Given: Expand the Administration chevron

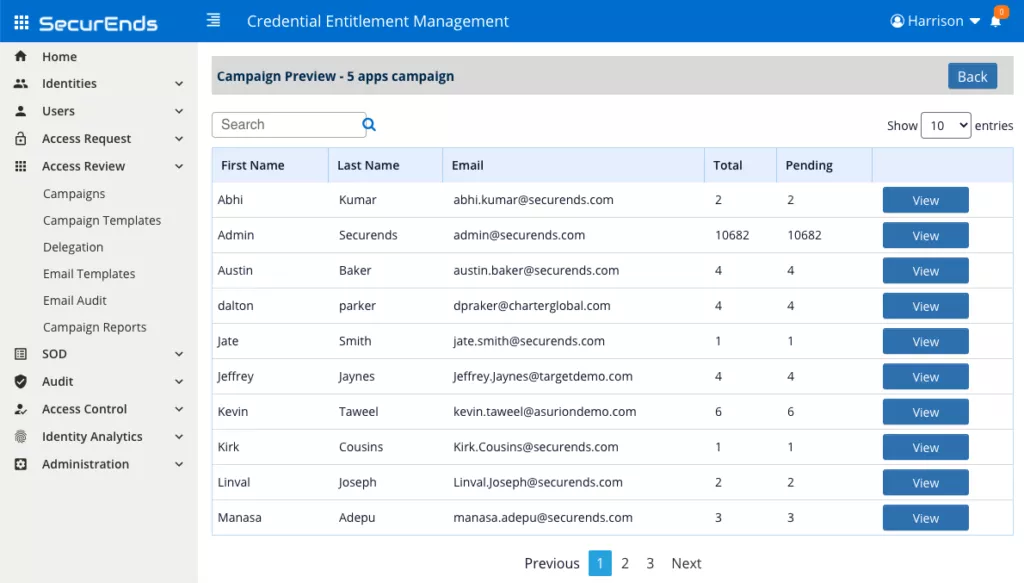Looking at the screenshot, I should tap(179, 464).
